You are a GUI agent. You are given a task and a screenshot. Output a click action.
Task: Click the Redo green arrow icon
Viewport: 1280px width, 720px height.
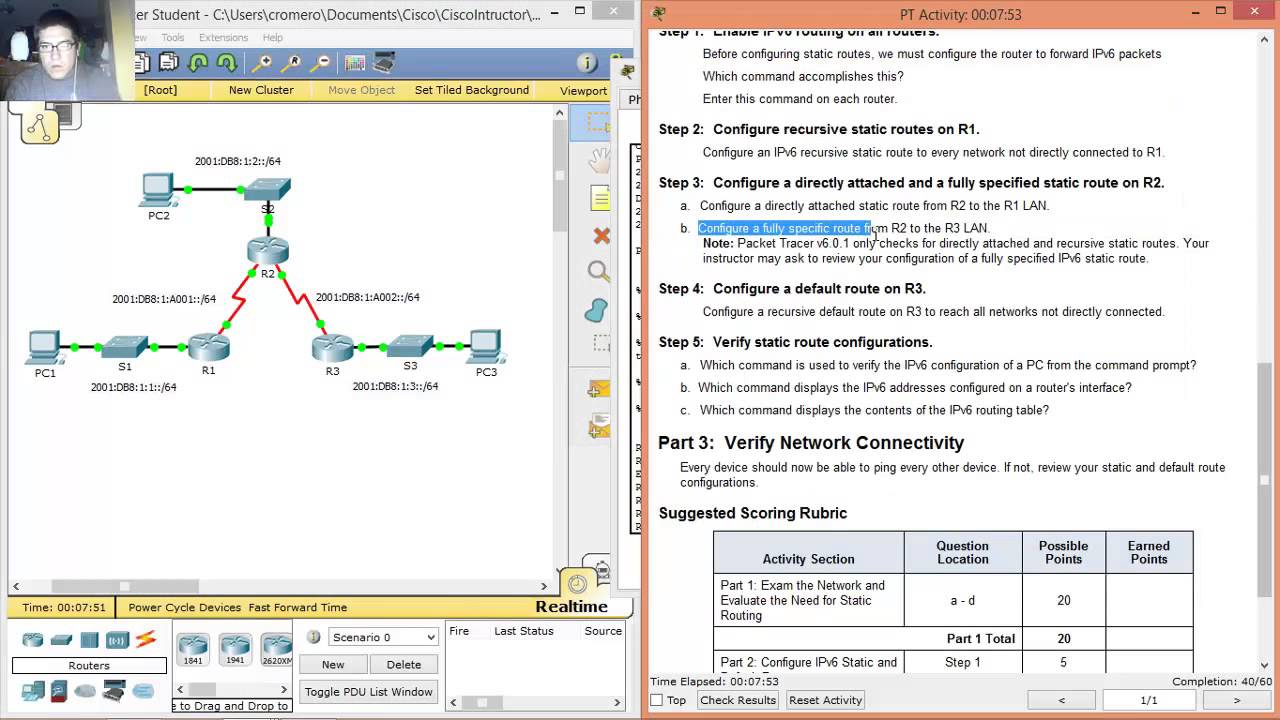226,63
